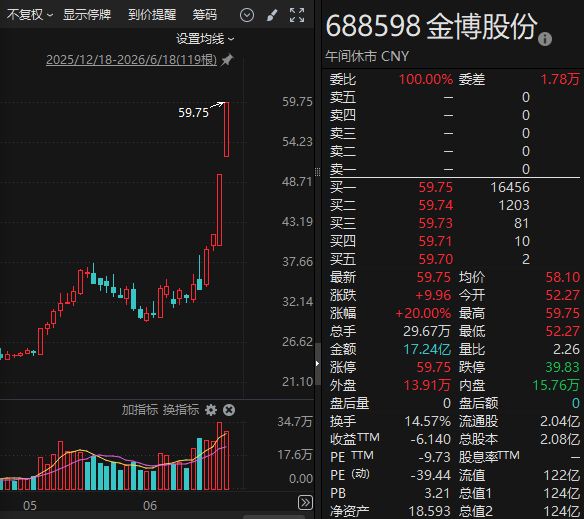Viewport: 584px width, 519px height.
Task: Open 设置均线 moving average dropdown
Action: (205, 39)
